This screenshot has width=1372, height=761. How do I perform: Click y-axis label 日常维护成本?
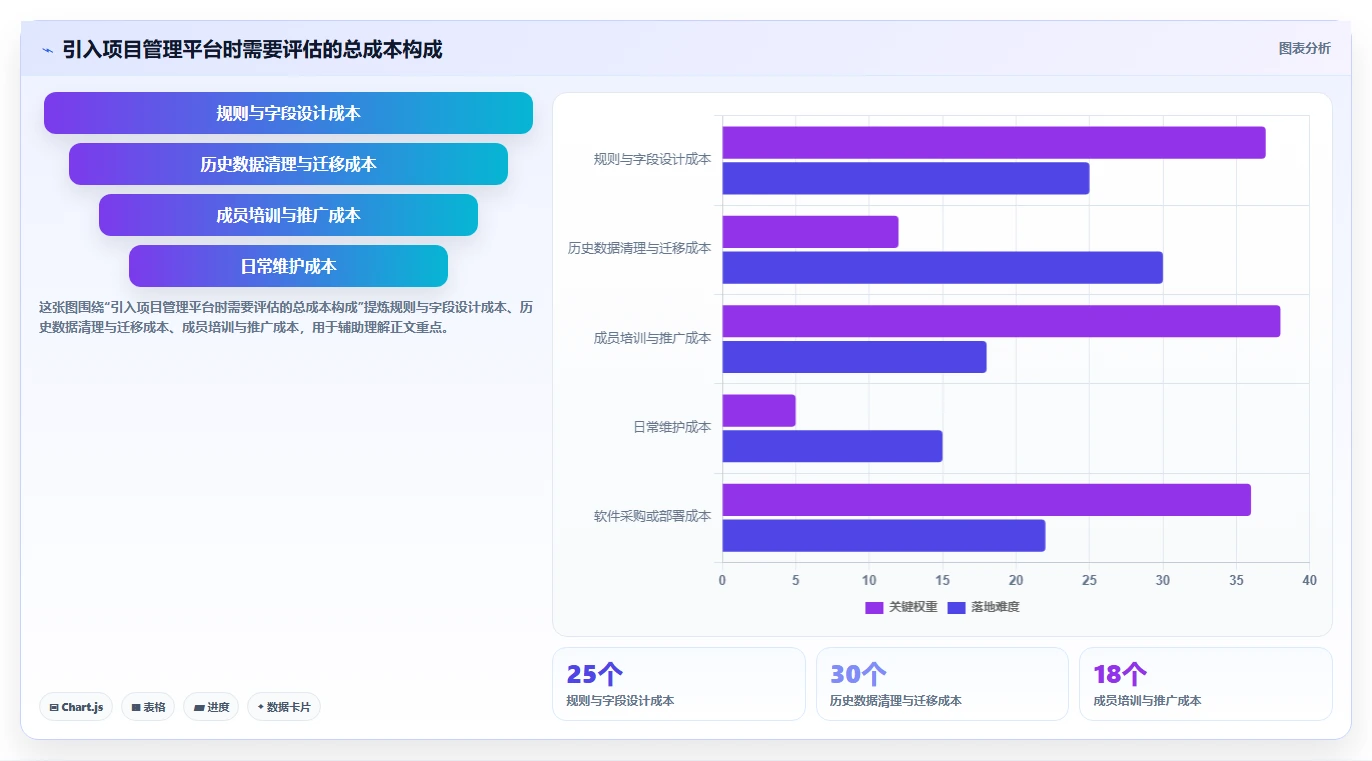click(672, 428)
